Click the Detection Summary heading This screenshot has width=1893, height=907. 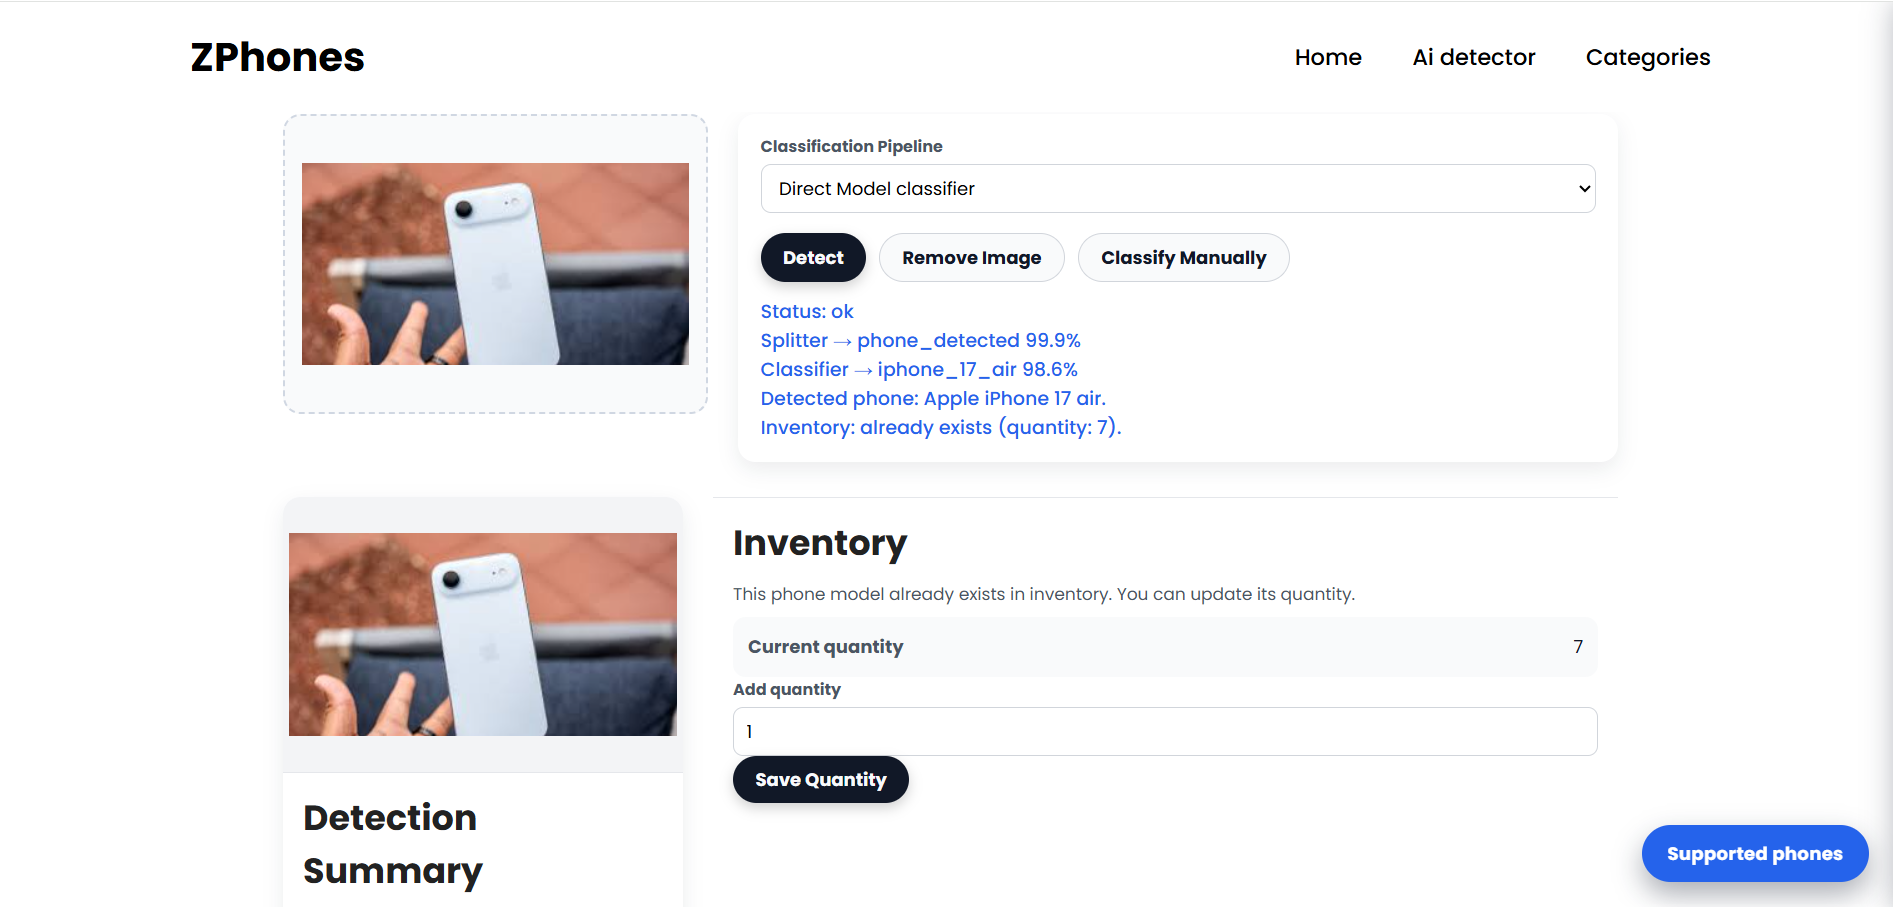pos(392,844)
